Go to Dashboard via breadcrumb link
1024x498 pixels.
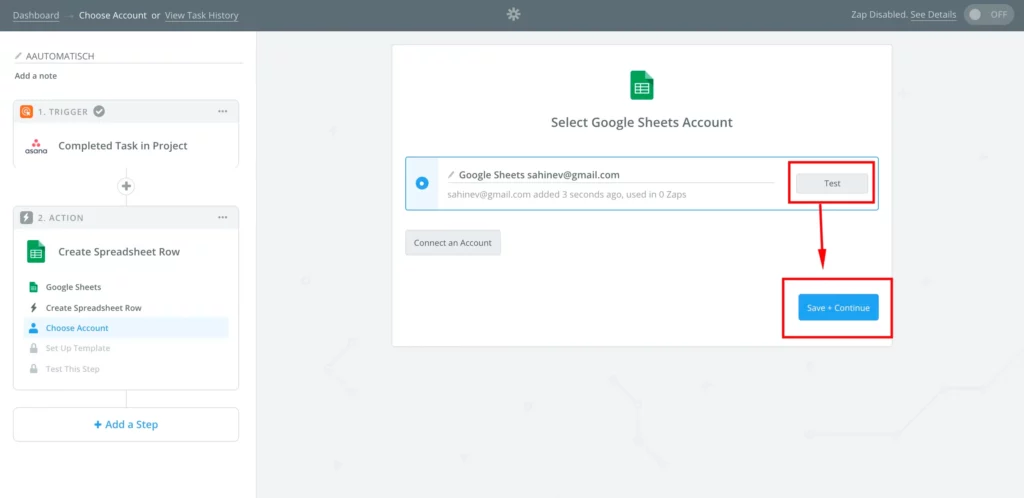click(36, 15)
